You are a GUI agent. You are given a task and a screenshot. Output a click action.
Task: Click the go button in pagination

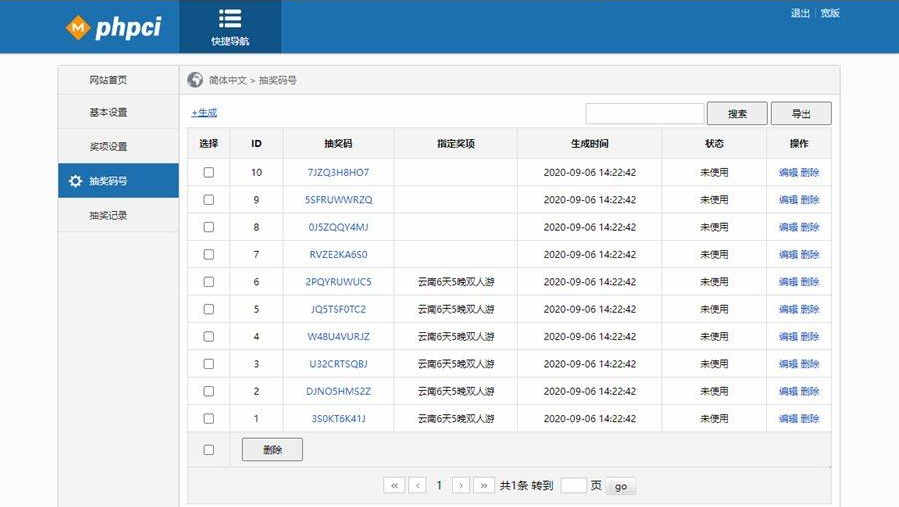coord(620,486)
